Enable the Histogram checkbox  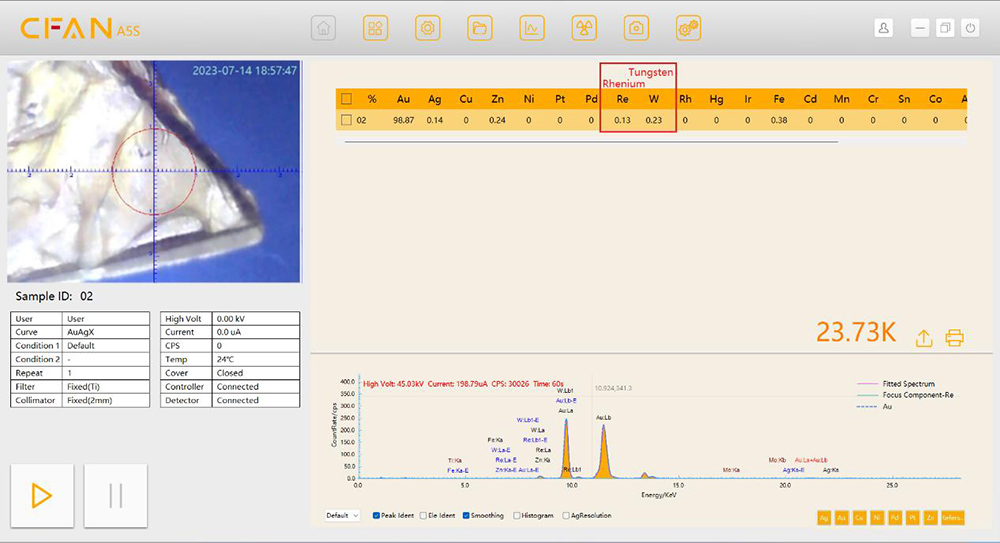click(x=517, y=516)
